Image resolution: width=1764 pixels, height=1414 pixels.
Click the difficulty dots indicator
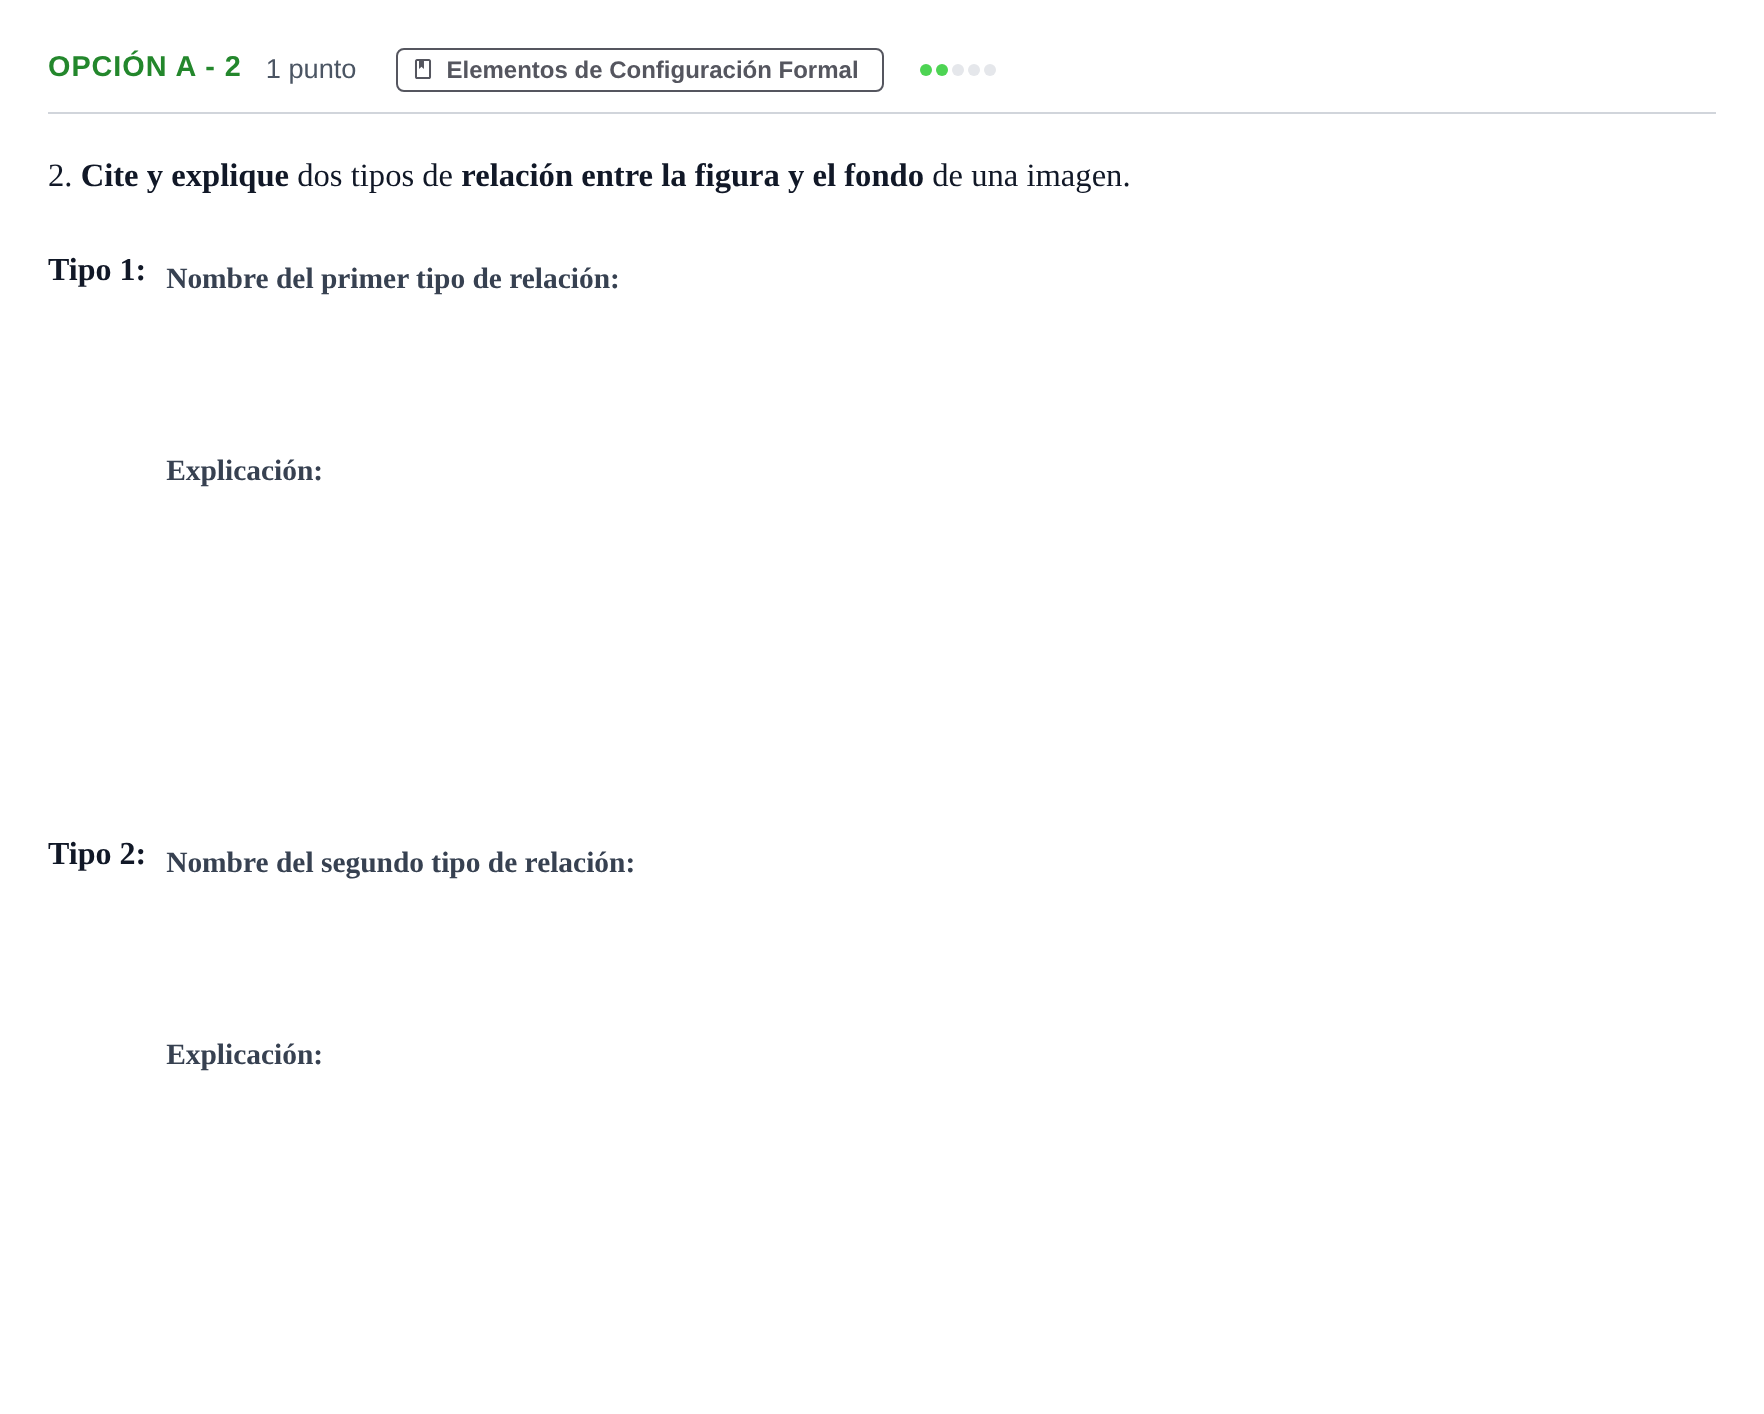point(958,70)
